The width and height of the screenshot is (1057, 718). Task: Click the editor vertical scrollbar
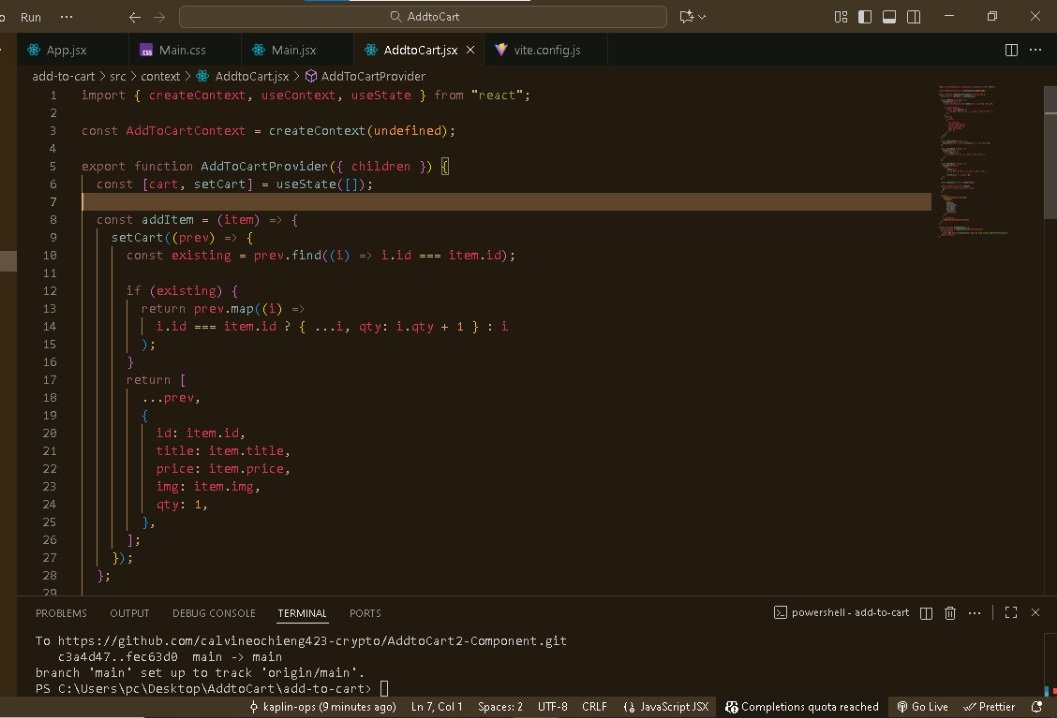(x=1050, y=152)
